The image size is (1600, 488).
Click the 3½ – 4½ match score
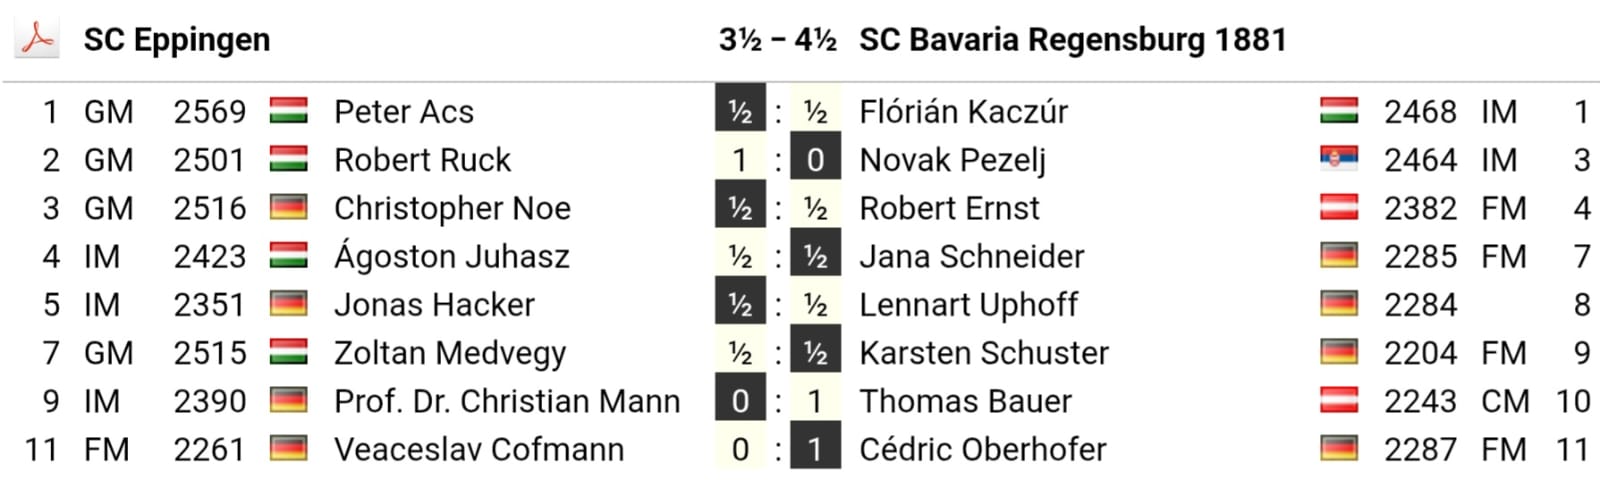click(777, 40)
